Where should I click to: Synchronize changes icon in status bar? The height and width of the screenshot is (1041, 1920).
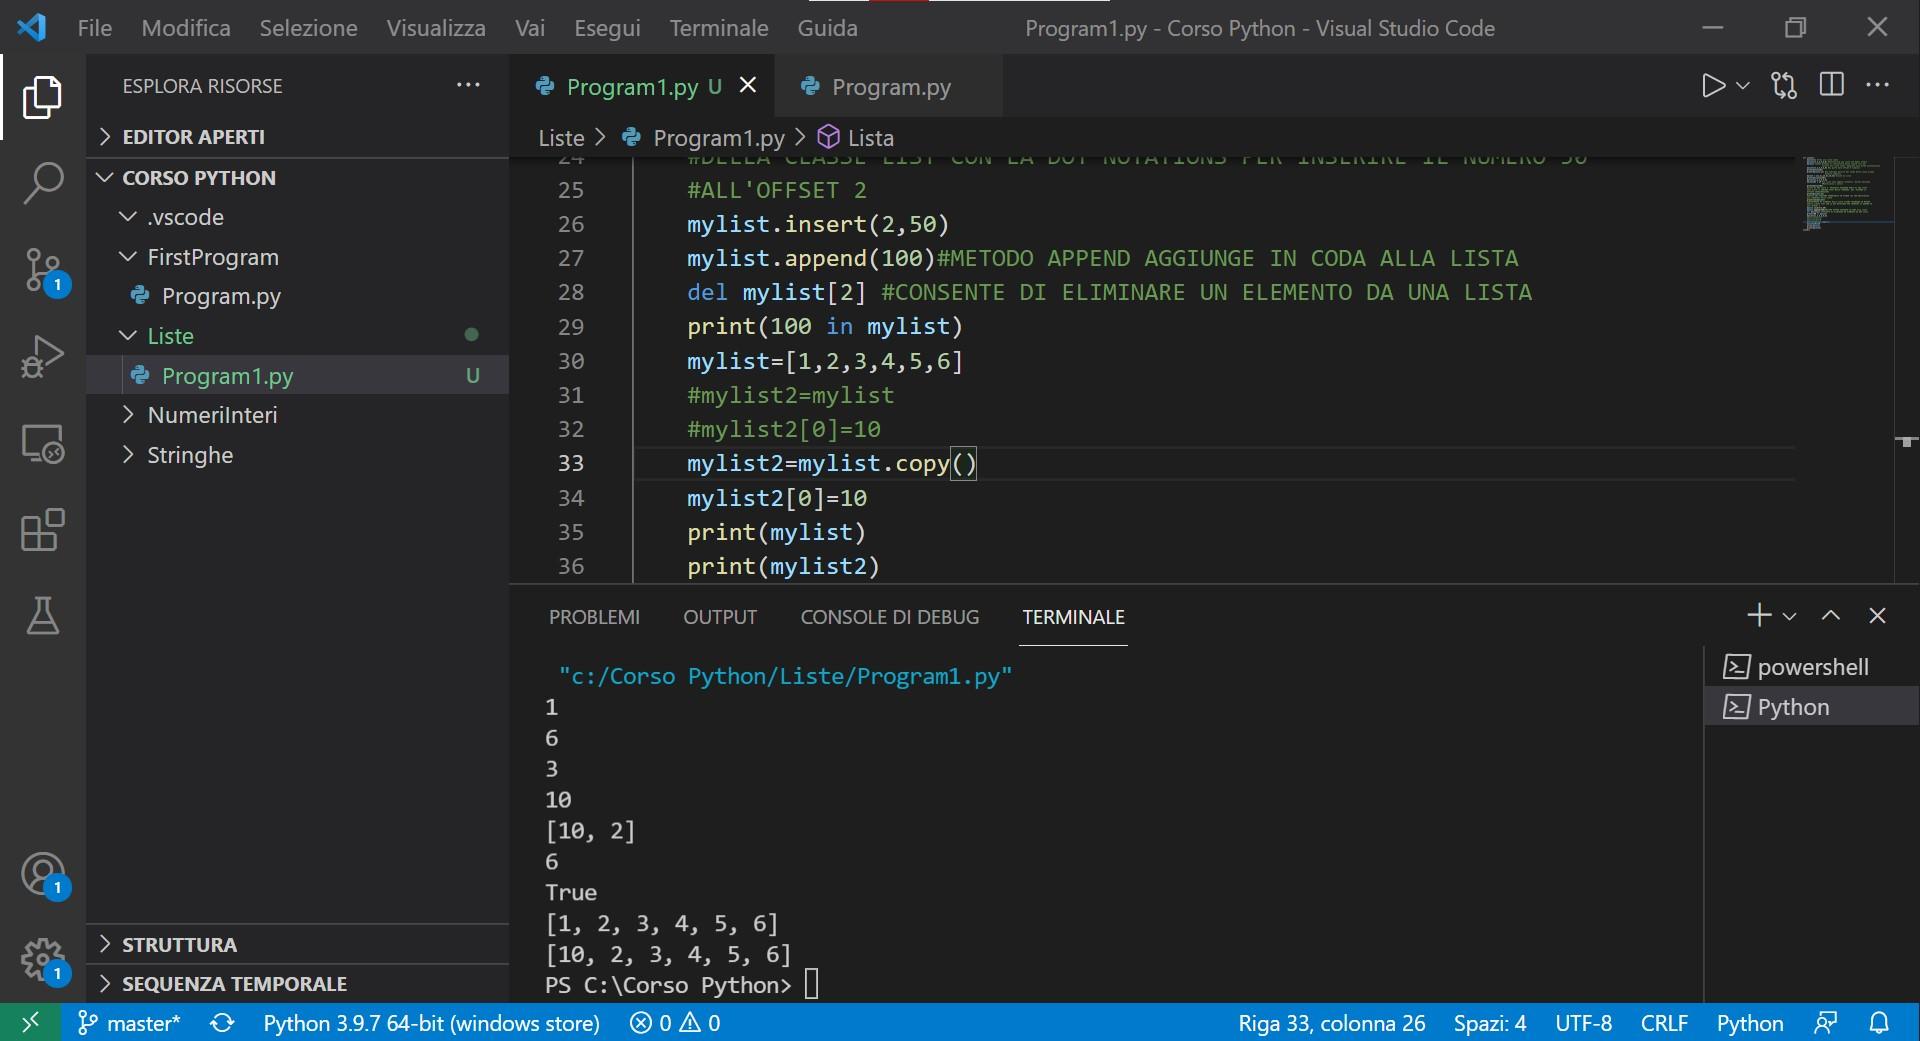[x=222, y=1022]
